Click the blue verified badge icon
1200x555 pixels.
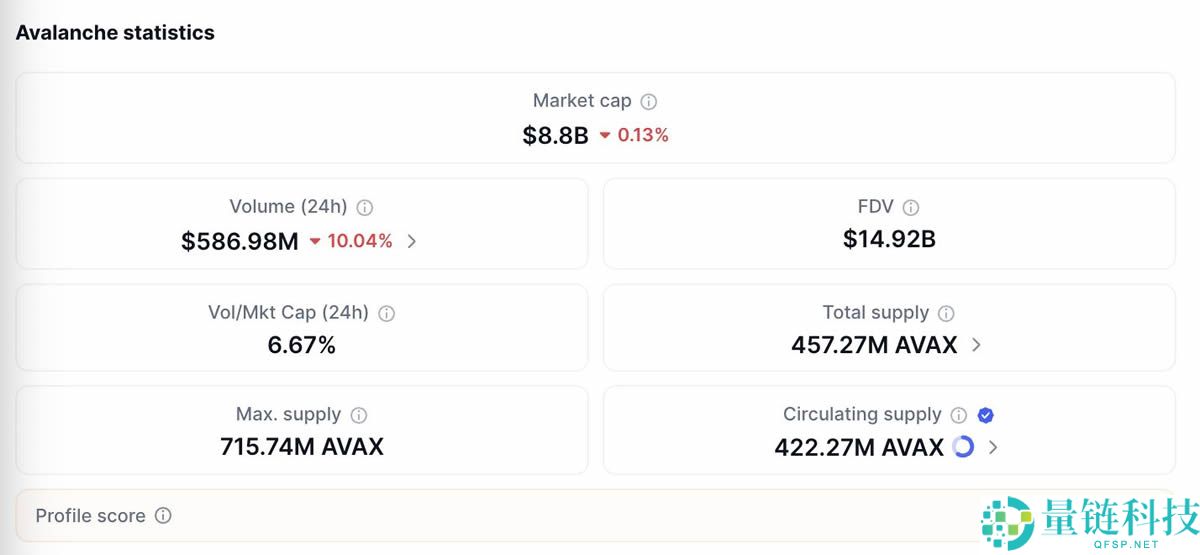985,415
